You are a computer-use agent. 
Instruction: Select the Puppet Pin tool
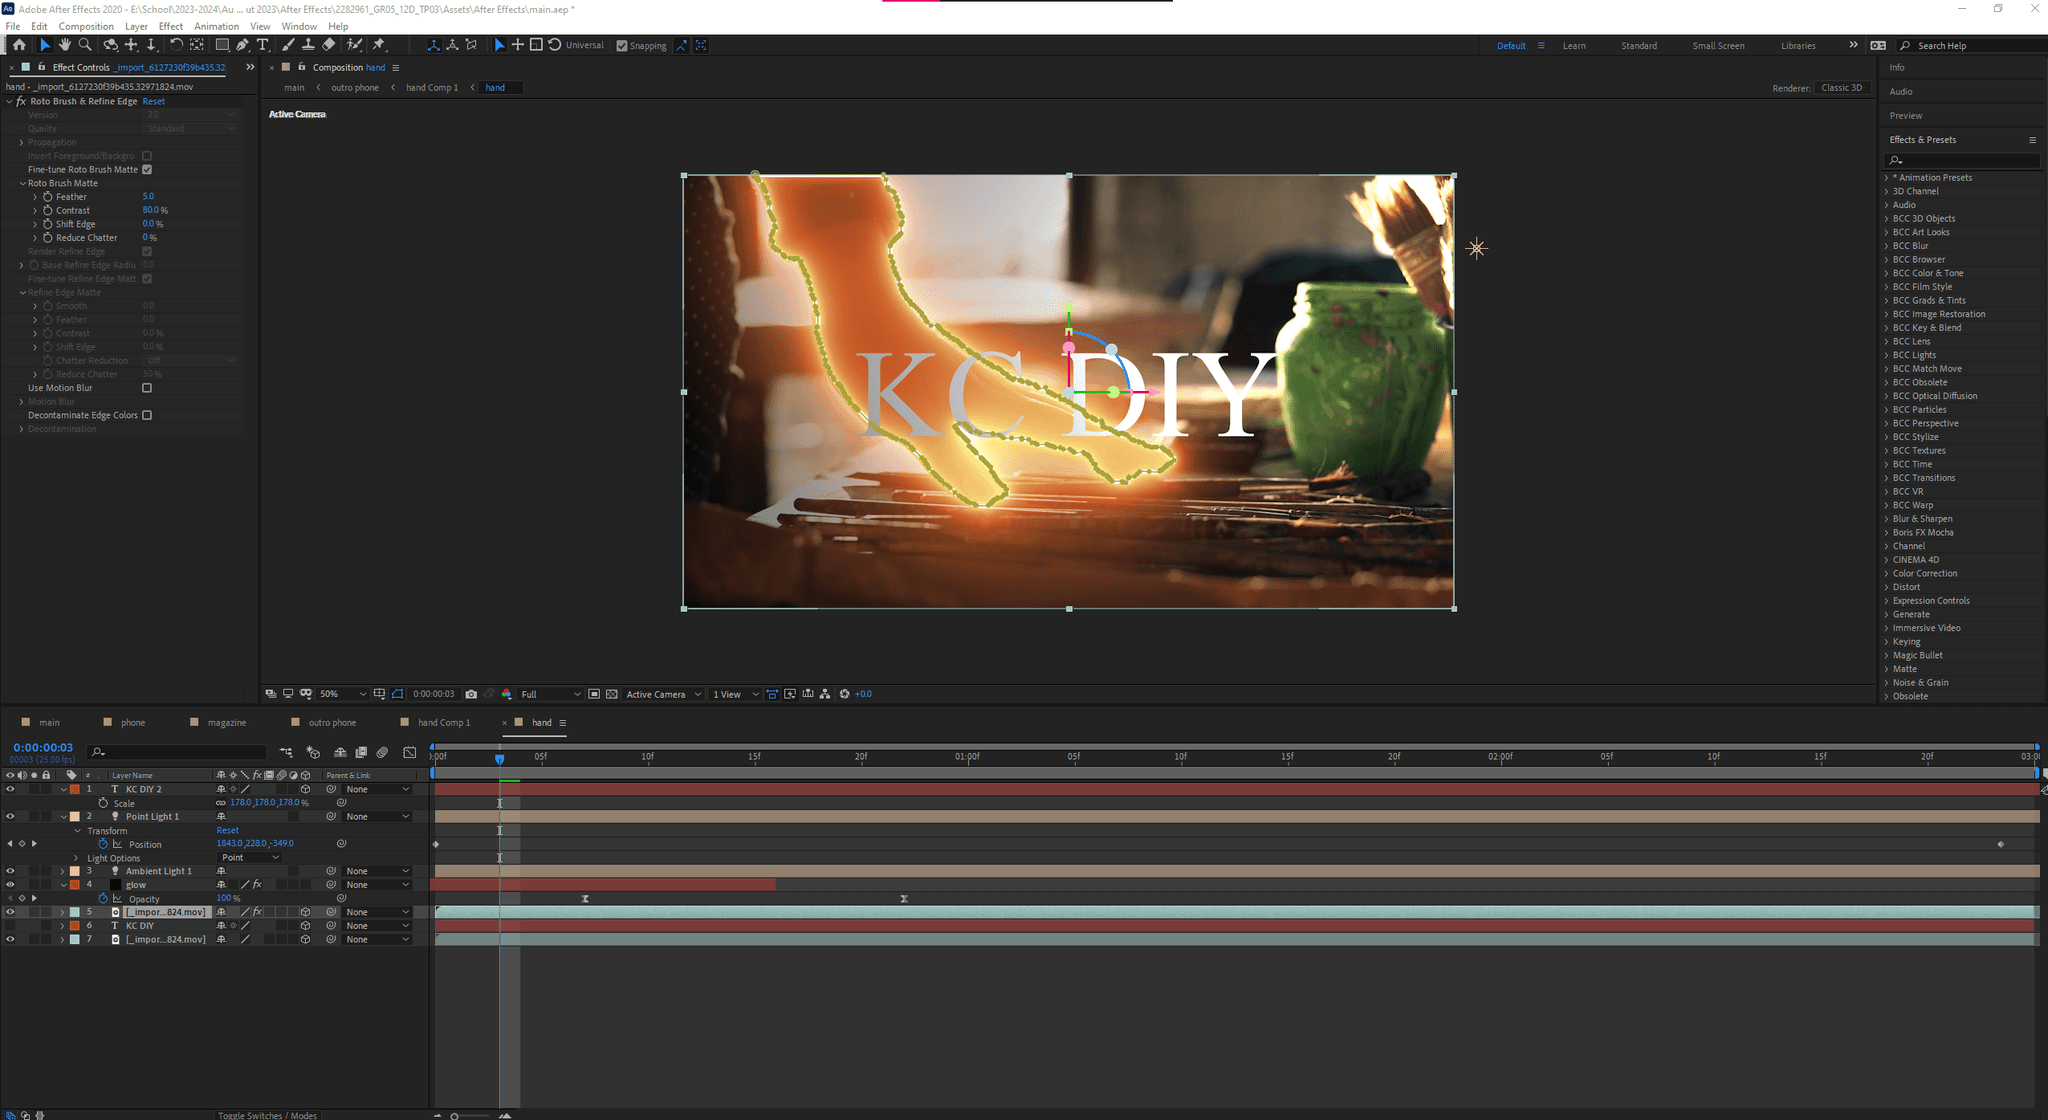click(x=379, y=45)
